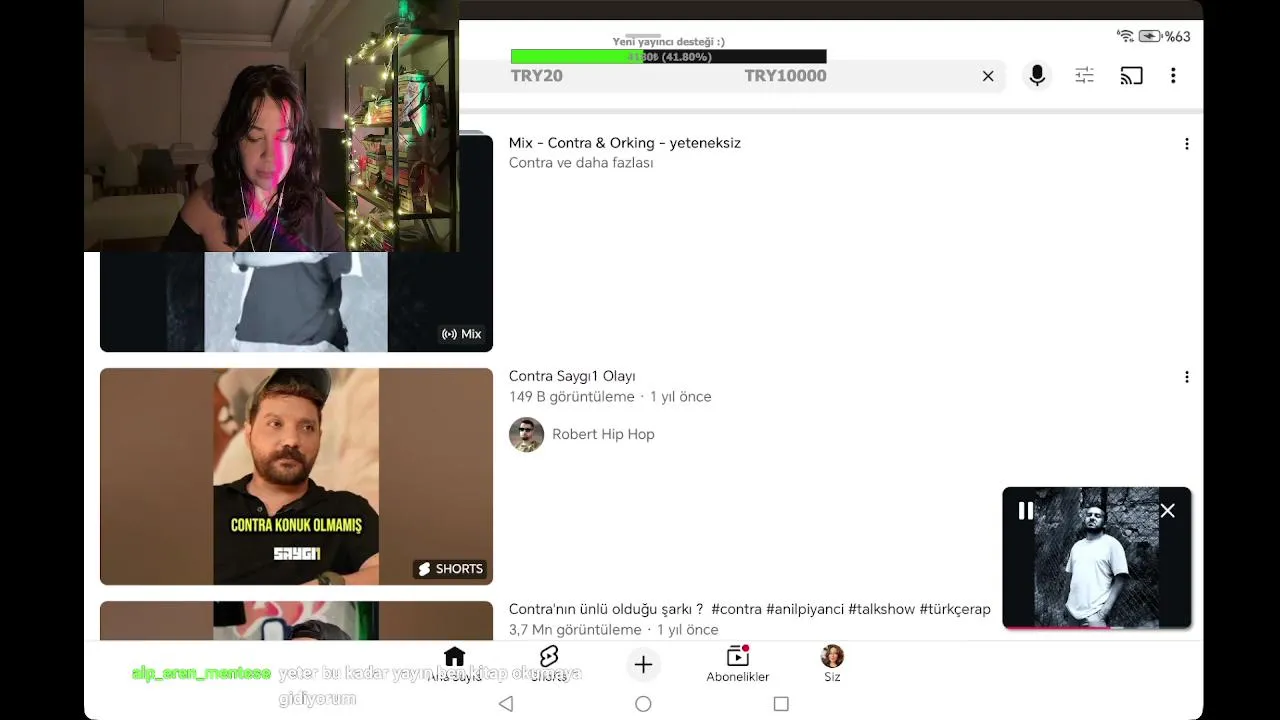Click the SHORTS badge on the thumbnail

[x=450, y=569]
